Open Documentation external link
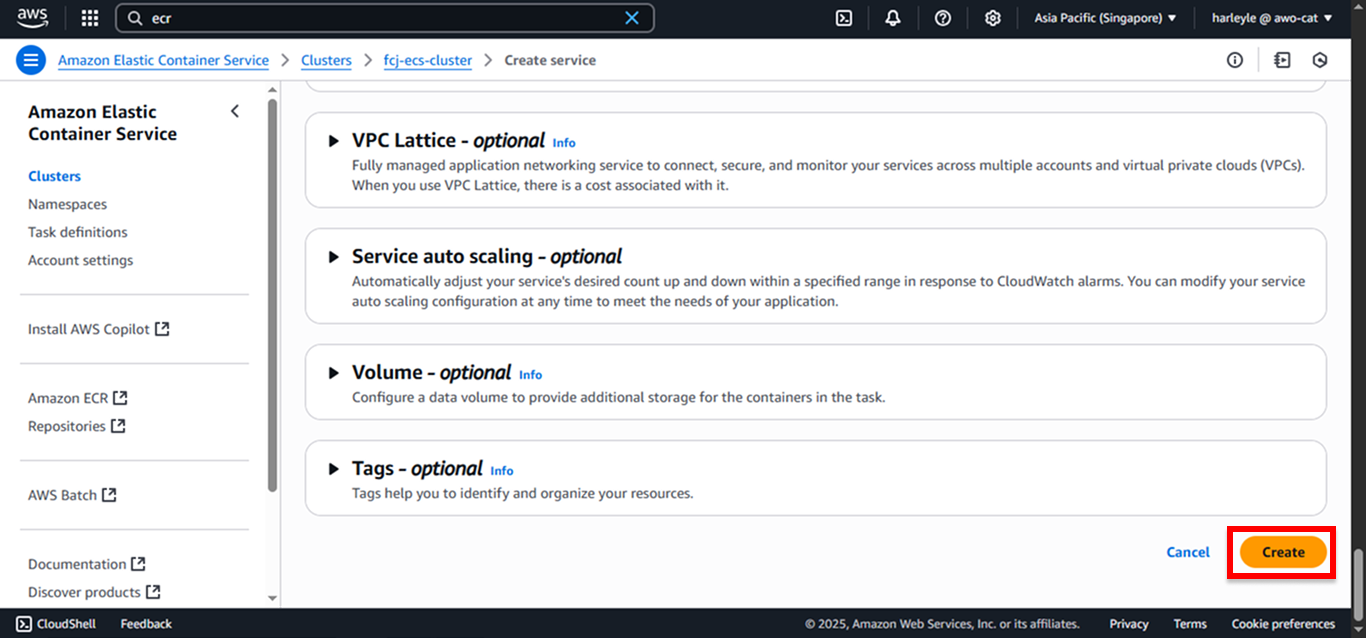1366x638 pixels. [x=86, y=564]
